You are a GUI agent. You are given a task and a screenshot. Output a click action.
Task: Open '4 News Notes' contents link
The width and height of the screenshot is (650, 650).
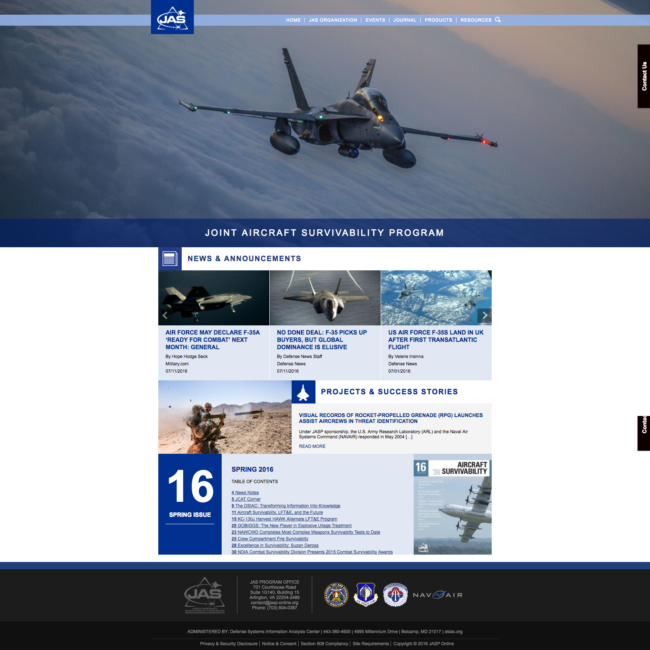(245, 492)
